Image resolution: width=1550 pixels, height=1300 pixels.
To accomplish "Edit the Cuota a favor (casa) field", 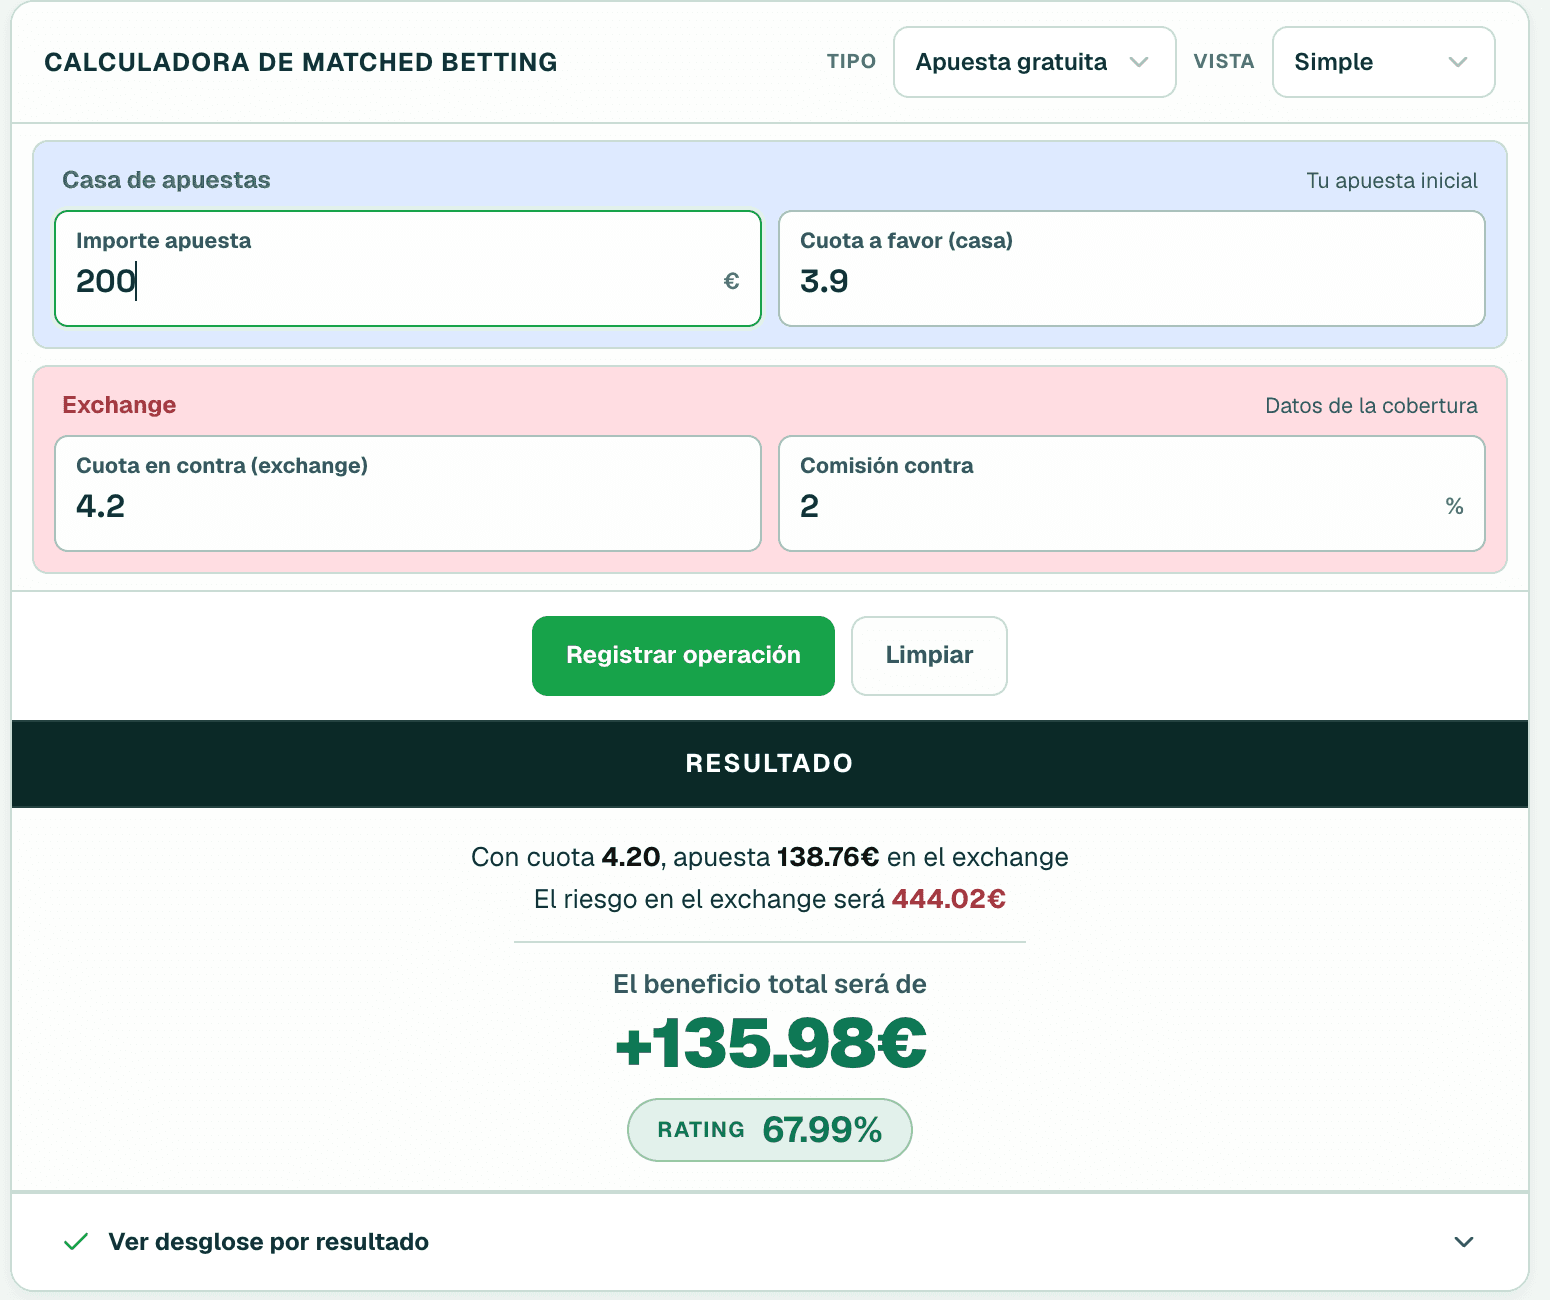I will 1131,268.
